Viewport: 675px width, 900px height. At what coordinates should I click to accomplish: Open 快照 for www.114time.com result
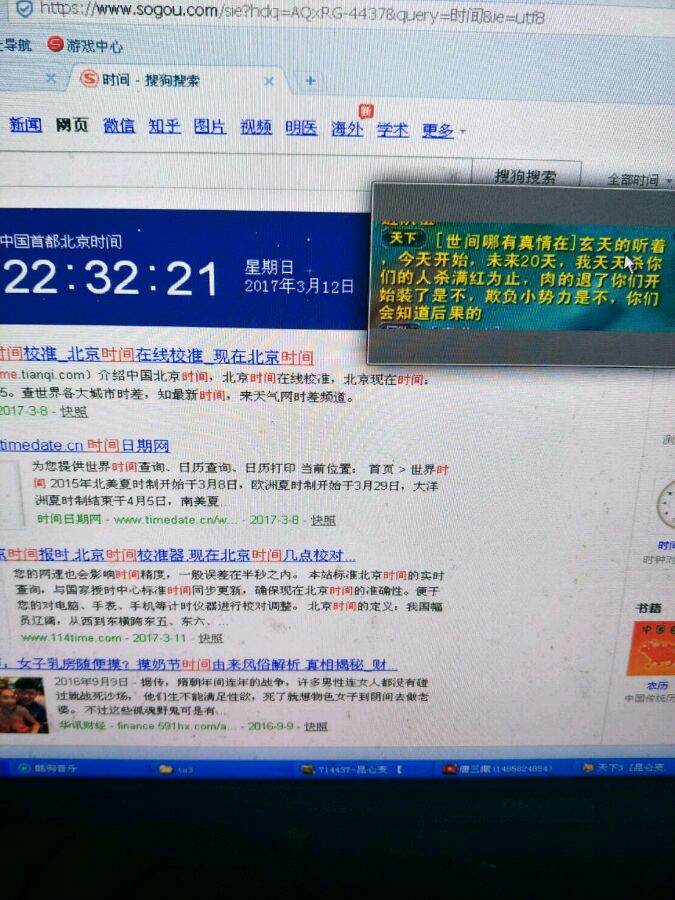point(210,638)
